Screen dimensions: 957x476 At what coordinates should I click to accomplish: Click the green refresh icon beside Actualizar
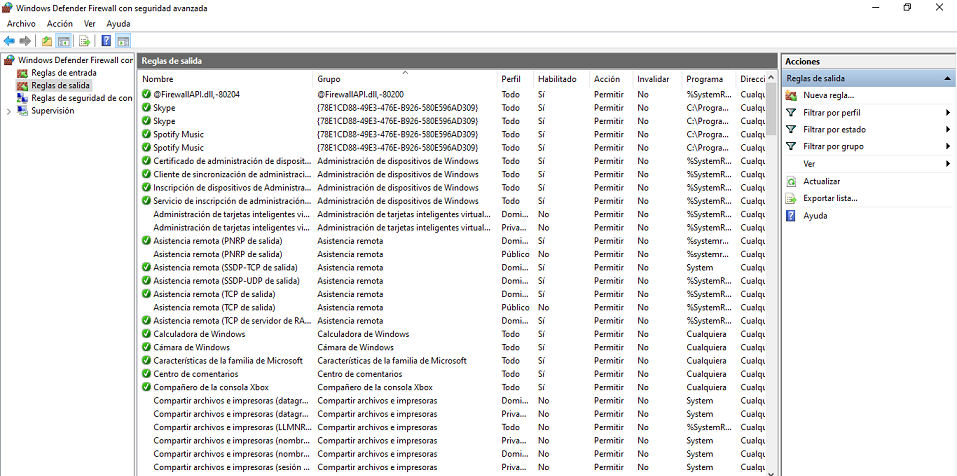791,181
